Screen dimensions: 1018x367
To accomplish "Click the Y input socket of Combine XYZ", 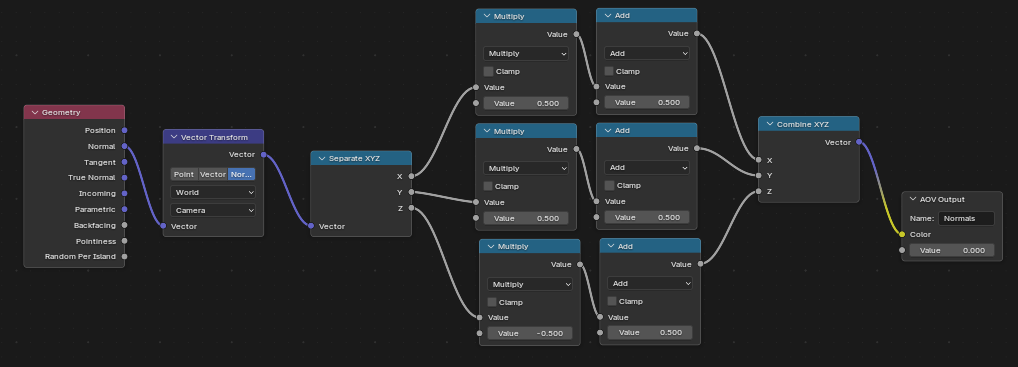I will point(758,175).
